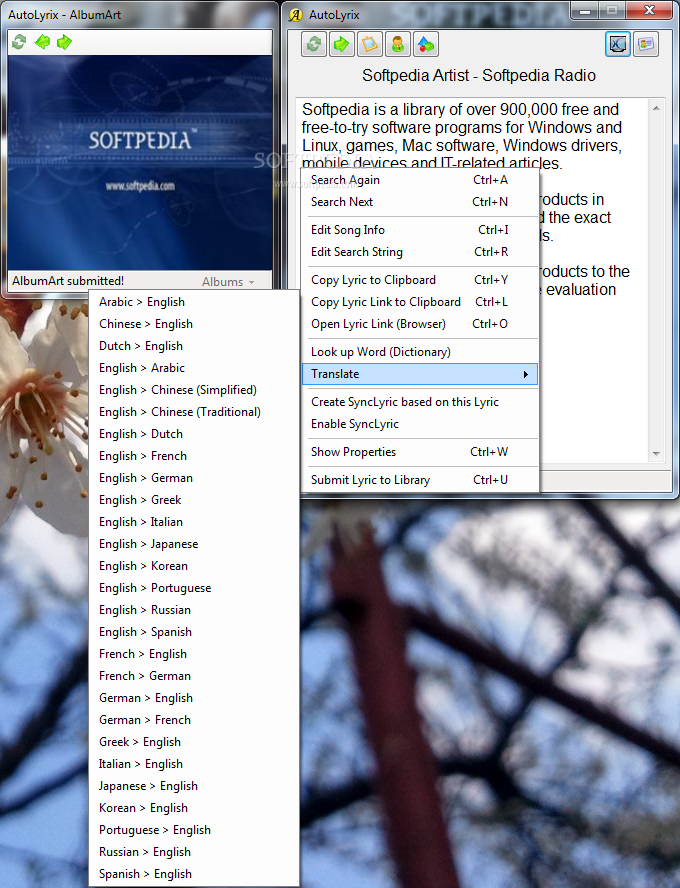The image size is (680, 888).
Task: Click the refresh icon in the AlbumArt window
Action: pos(19,42)
